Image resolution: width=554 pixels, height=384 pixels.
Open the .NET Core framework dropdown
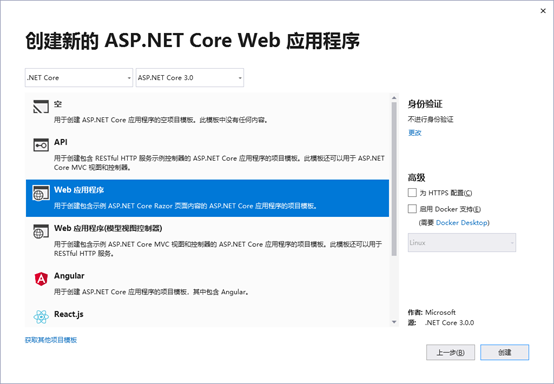point(79,78)
